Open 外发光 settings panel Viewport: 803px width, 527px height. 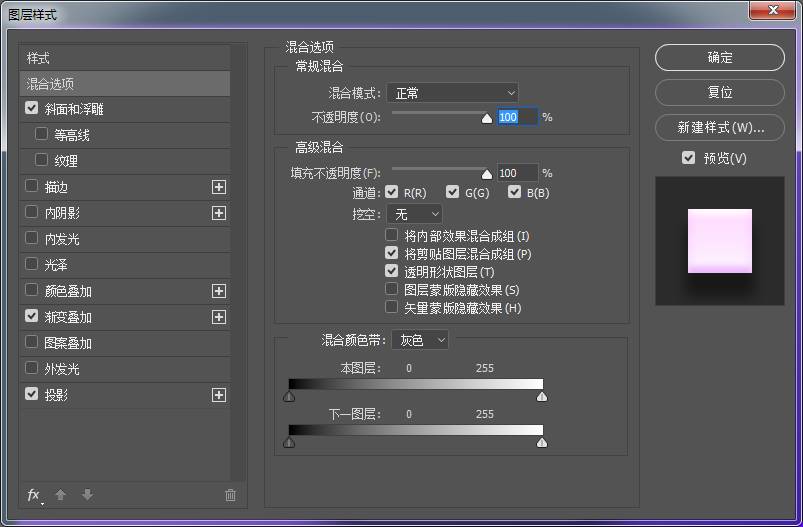[x=62, y=369]
